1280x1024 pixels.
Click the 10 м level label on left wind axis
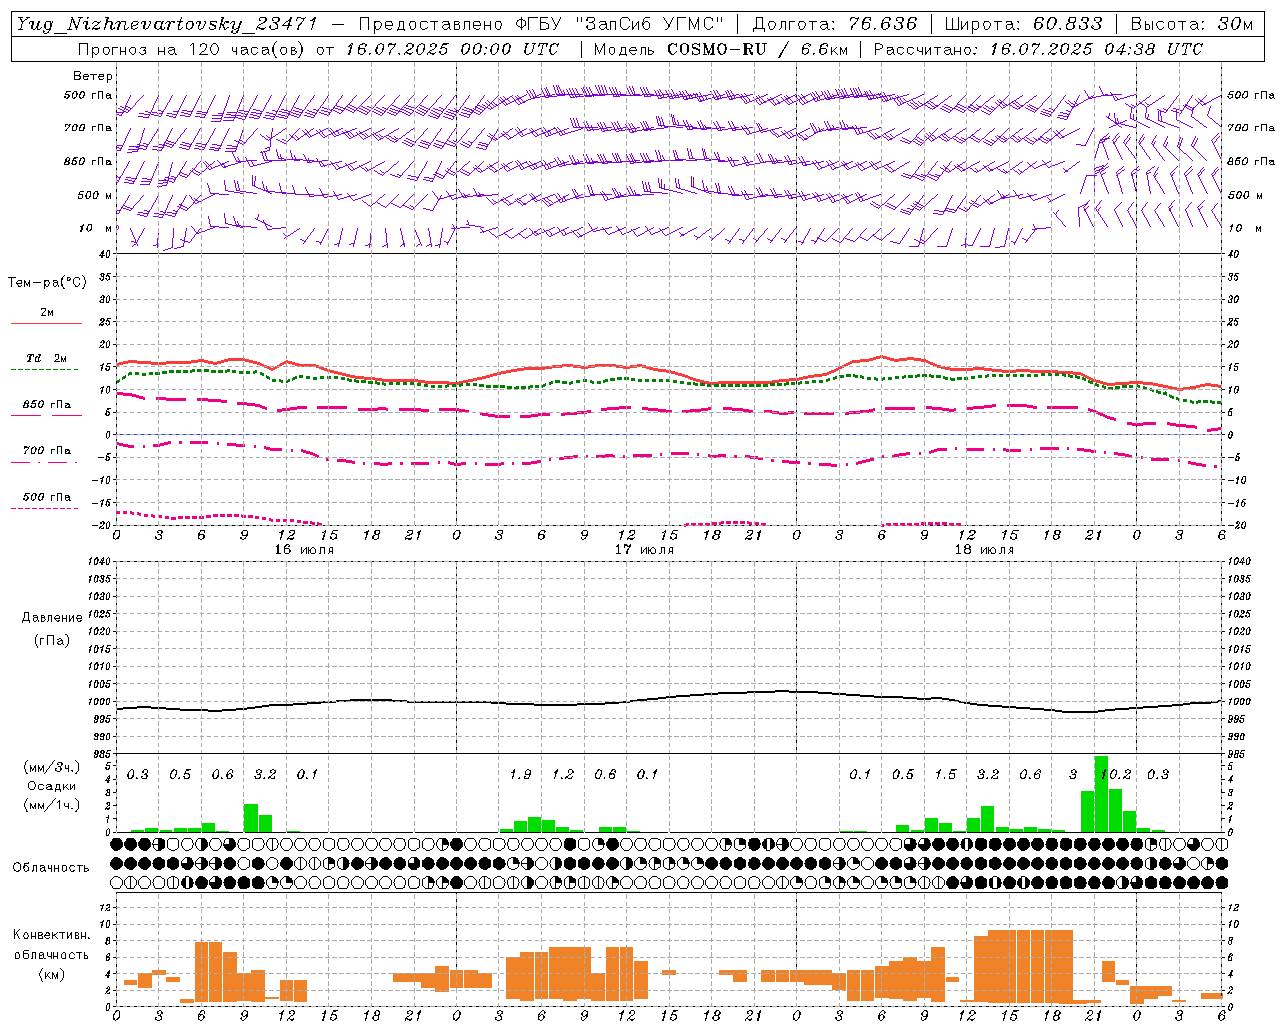coord(95,228)
